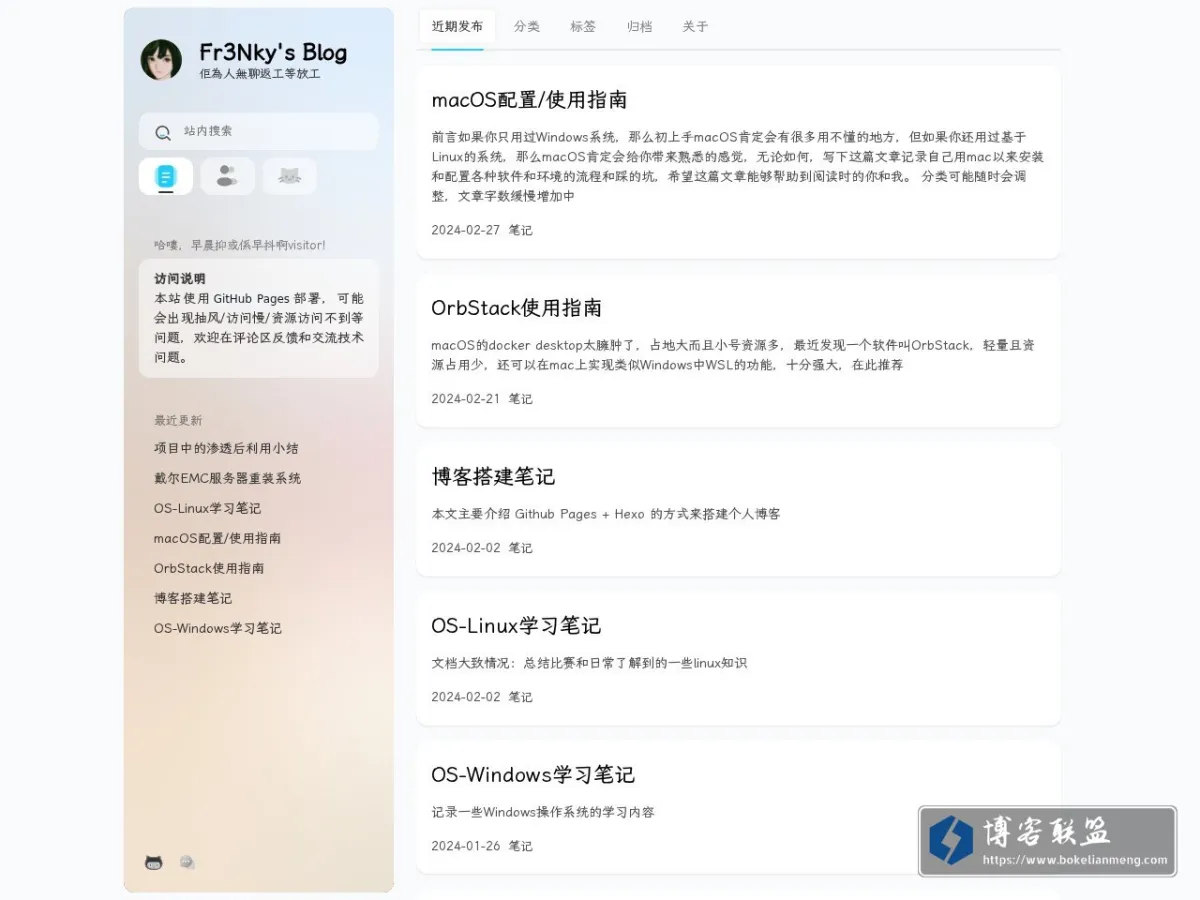Click 笔记 category under OS-Windows学习笔记 post
This screenshot has width=1200, height=900.
(x=520, y=846)
